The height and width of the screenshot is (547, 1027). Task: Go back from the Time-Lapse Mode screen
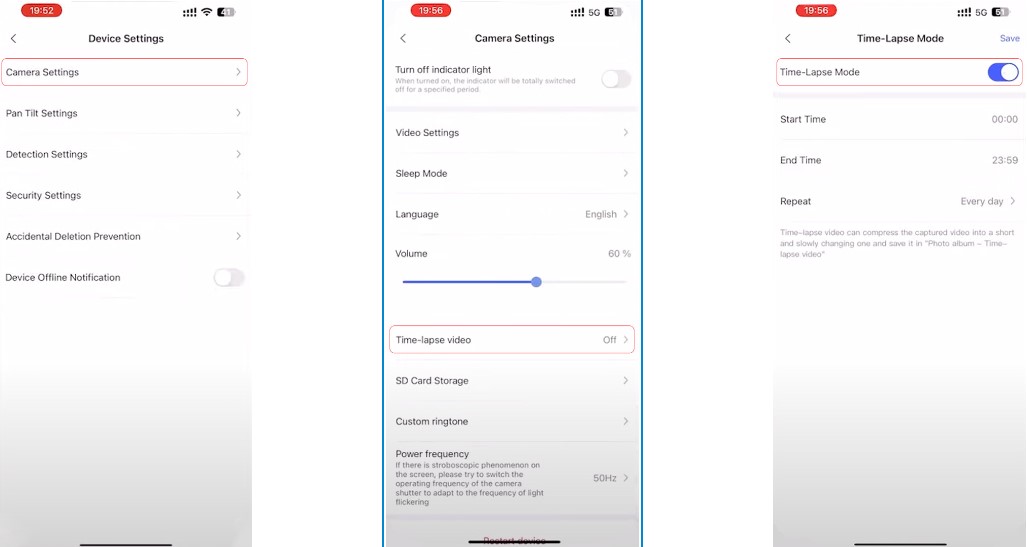pos(788,39)
